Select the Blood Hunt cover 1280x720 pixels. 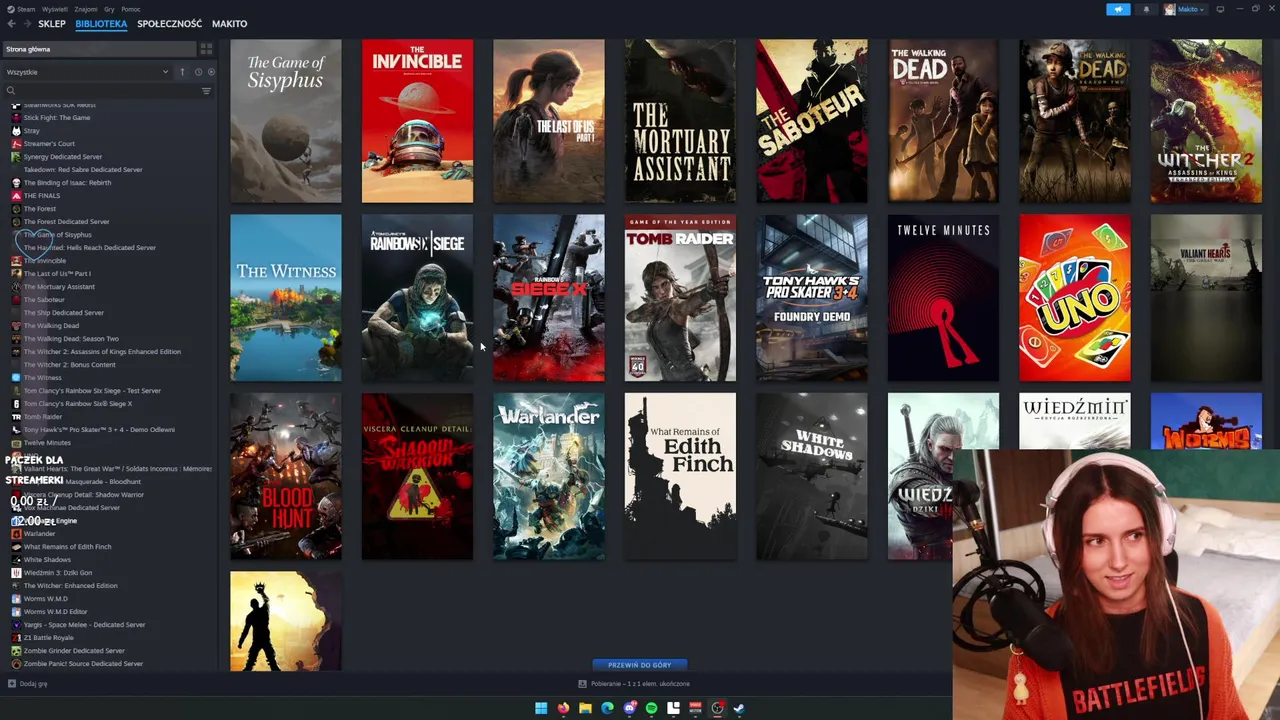286,476
